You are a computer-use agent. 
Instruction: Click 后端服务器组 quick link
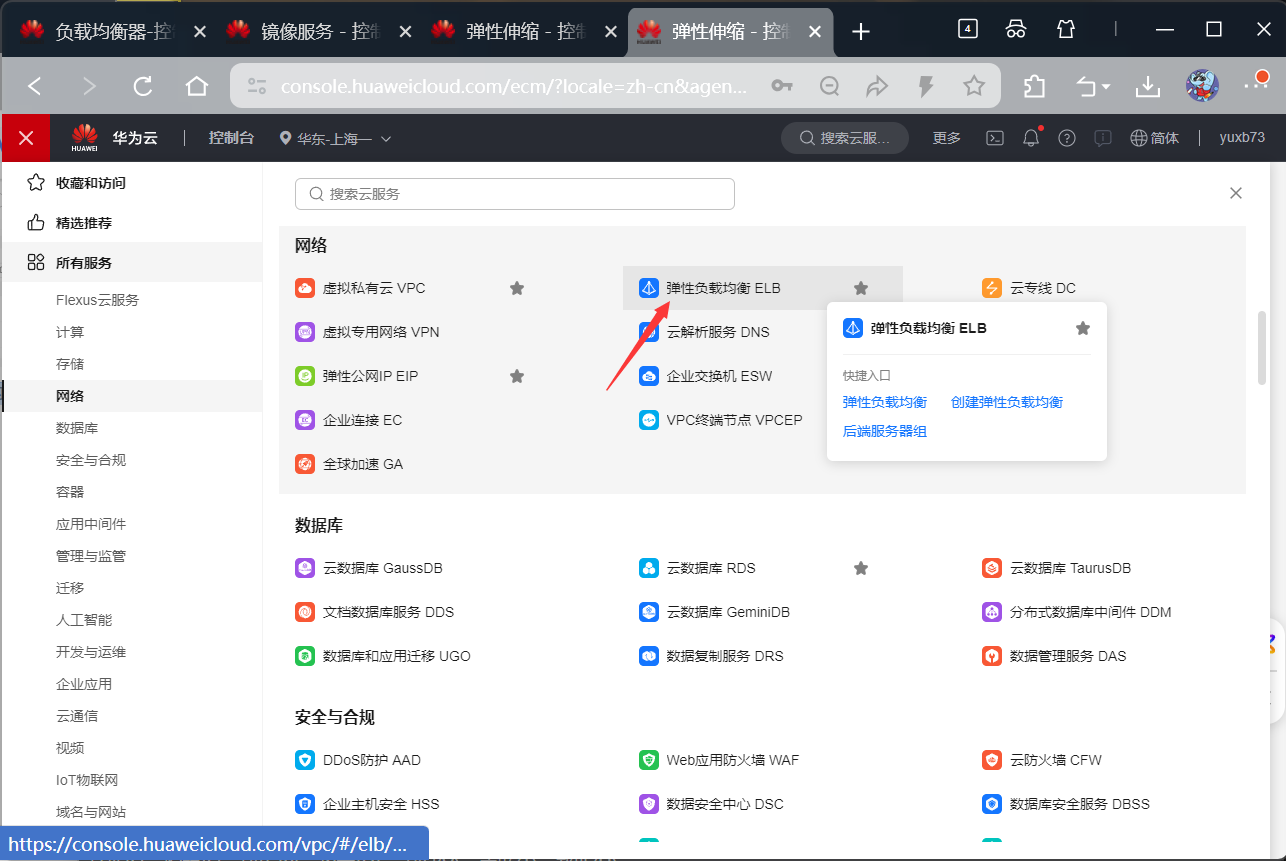pyautogui.click(x=885, y=432)
